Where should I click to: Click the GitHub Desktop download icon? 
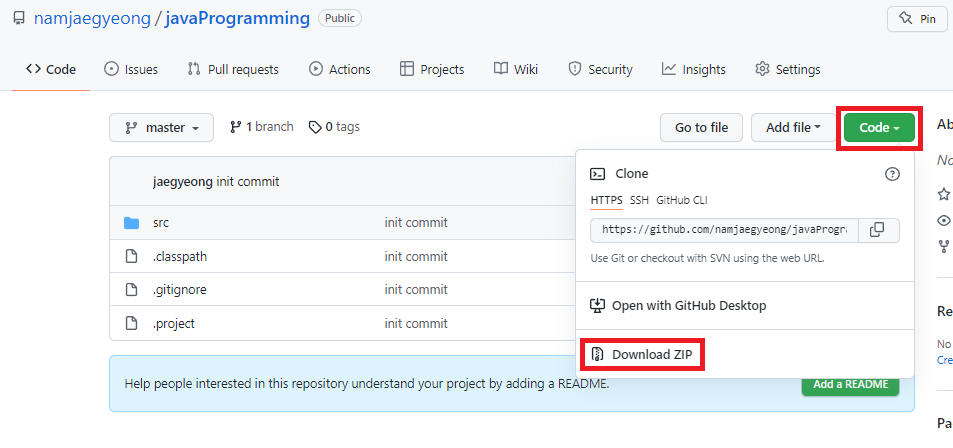(597, 306)
